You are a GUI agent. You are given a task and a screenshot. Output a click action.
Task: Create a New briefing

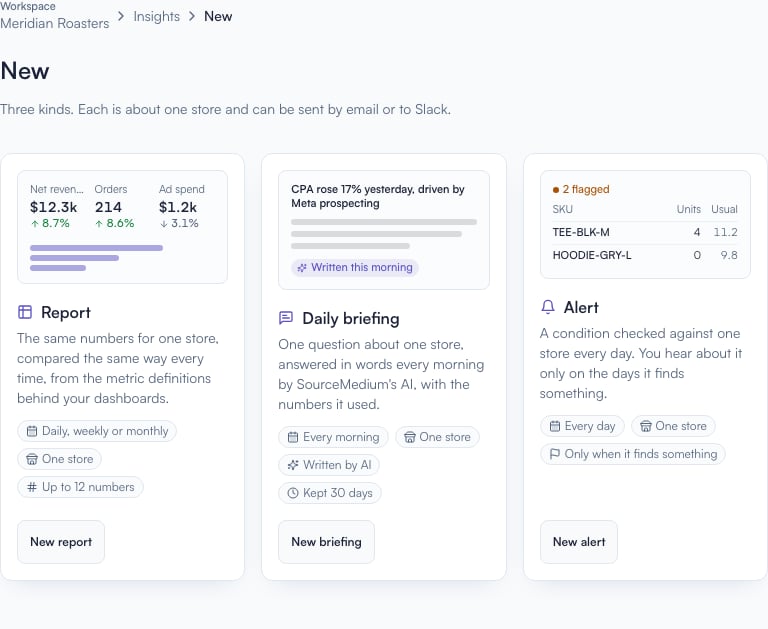[x=326, y=542]
